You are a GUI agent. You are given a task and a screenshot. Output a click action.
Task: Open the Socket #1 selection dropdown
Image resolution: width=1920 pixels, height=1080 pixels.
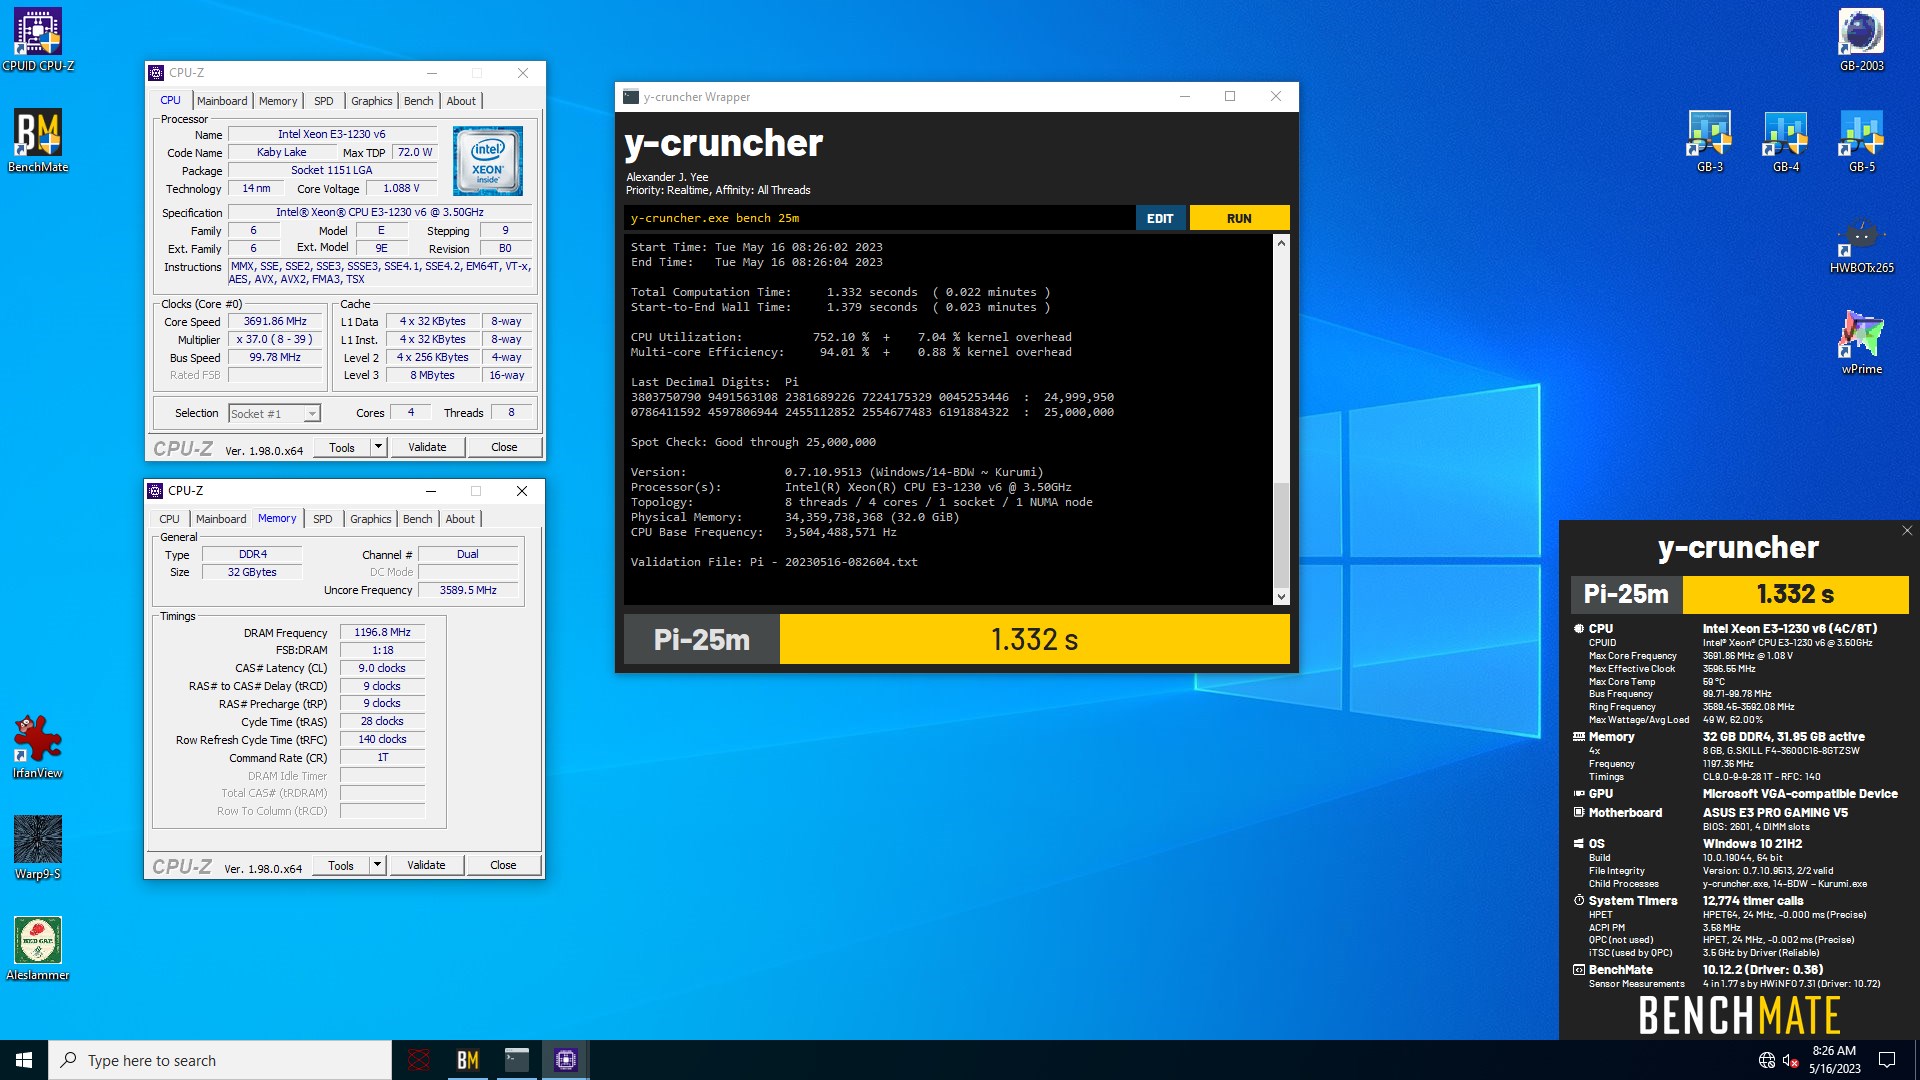click(x=274, y=414)
